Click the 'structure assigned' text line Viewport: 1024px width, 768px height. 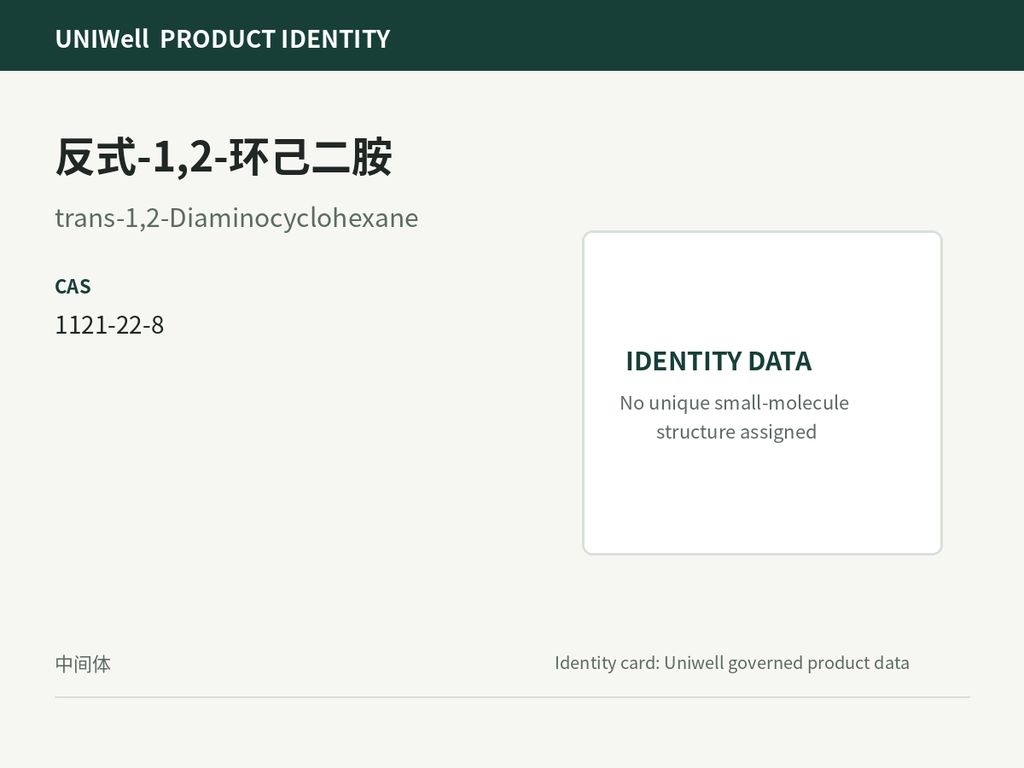736,432
